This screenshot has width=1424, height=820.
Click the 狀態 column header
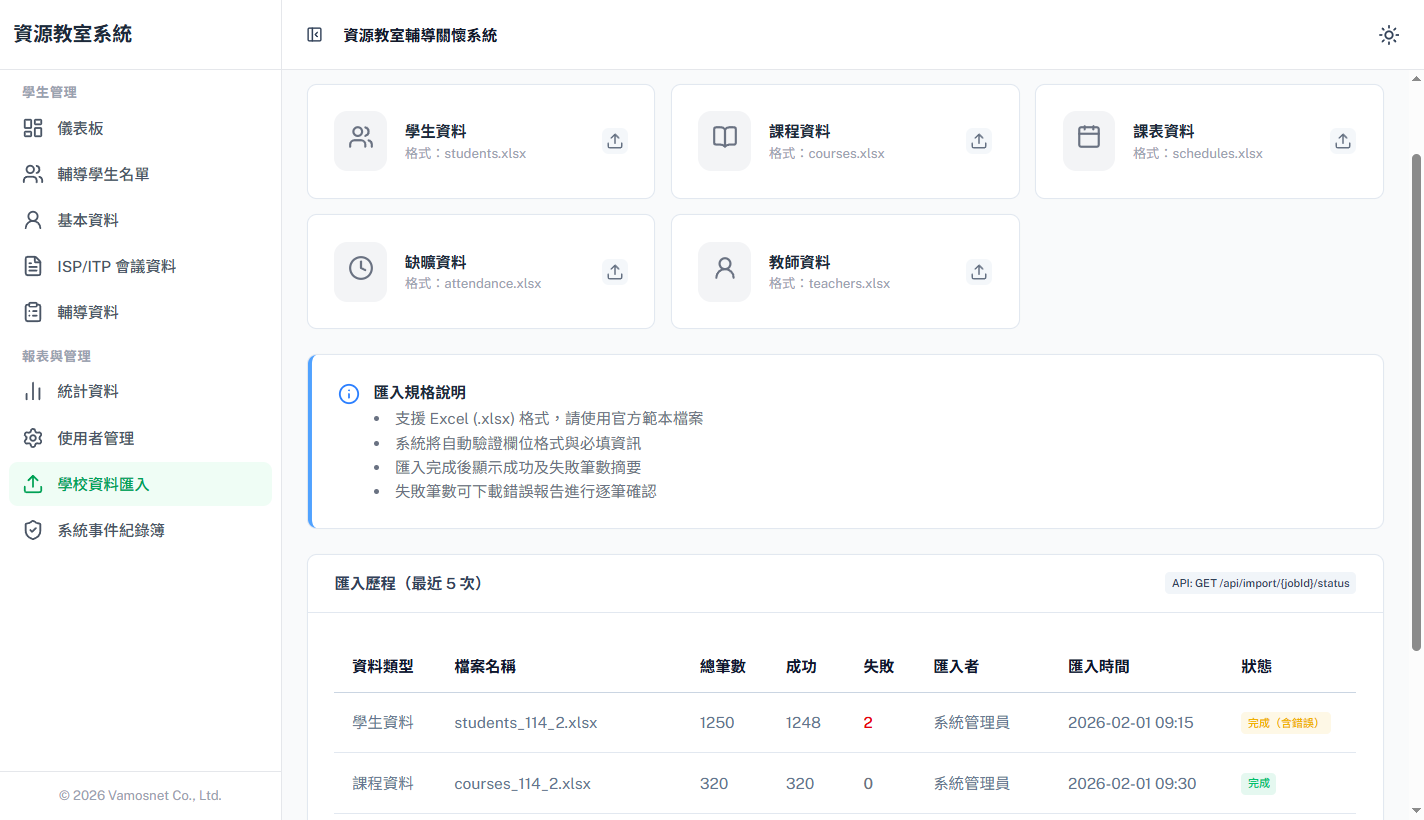pyautogui.click(x=1257, y=666)
